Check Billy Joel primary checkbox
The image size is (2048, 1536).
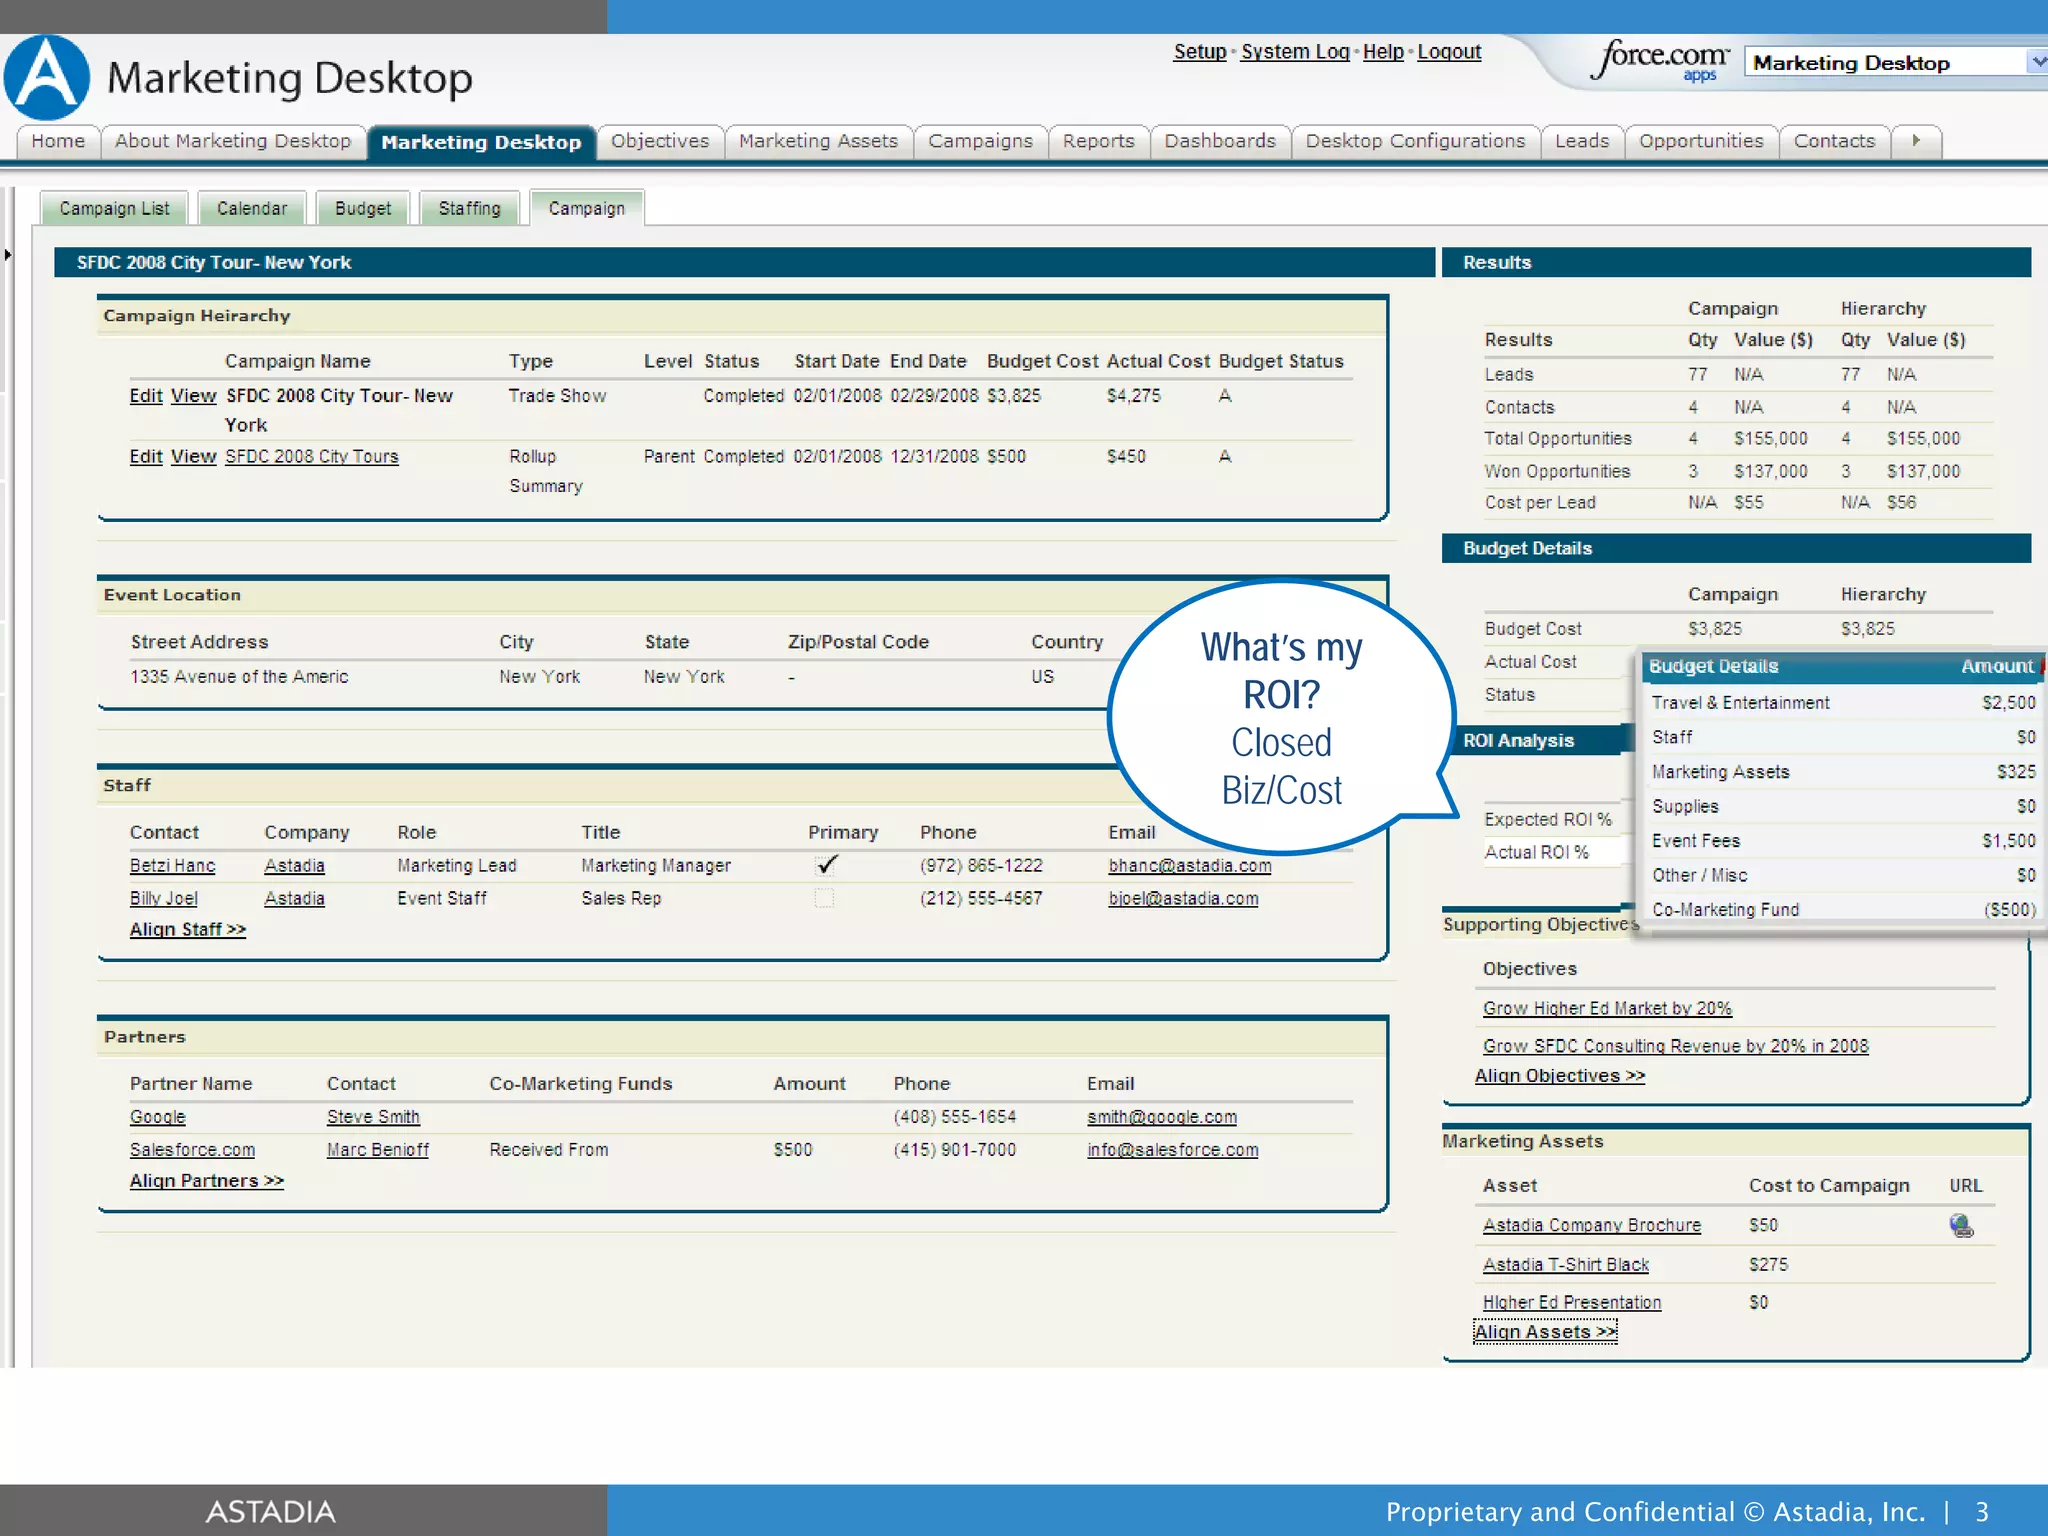coord(824,898)
